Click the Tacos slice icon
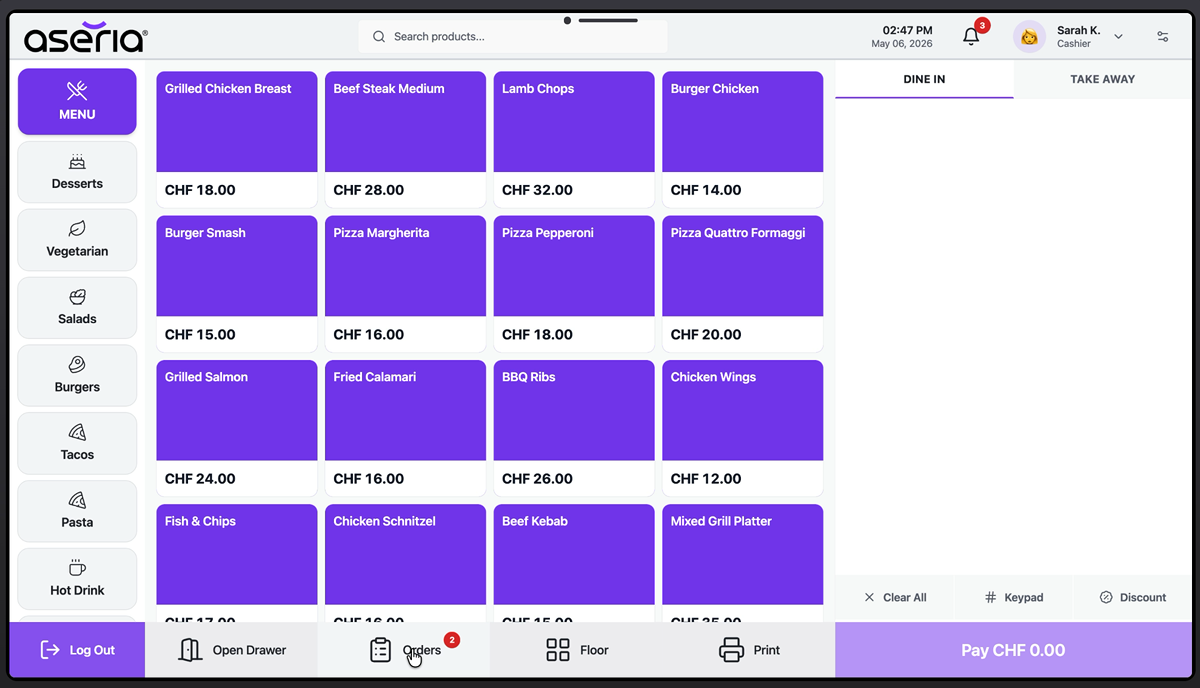Screen dimensions: 1200x688 coord(77,433)
